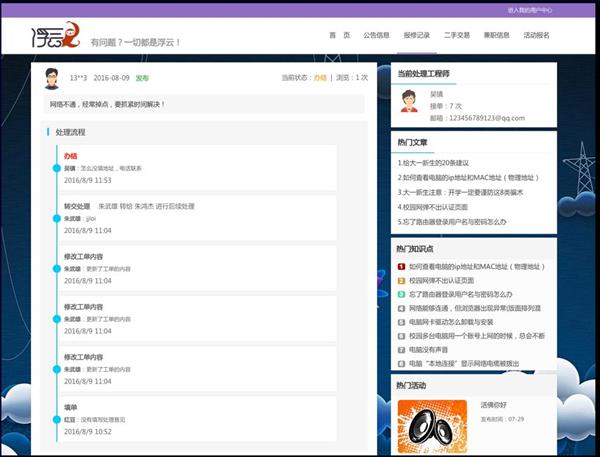Open the 兼职信息 navigation item
Image resolution: width=600 pixels, height=457 pixels.
[496, 35]
